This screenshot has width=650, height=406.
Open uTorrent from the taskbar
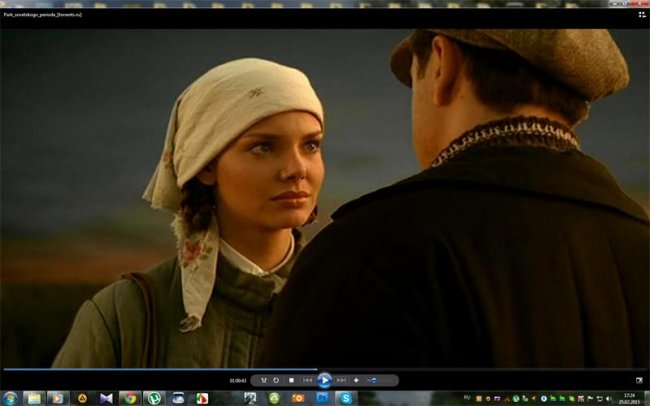(153, 398)
